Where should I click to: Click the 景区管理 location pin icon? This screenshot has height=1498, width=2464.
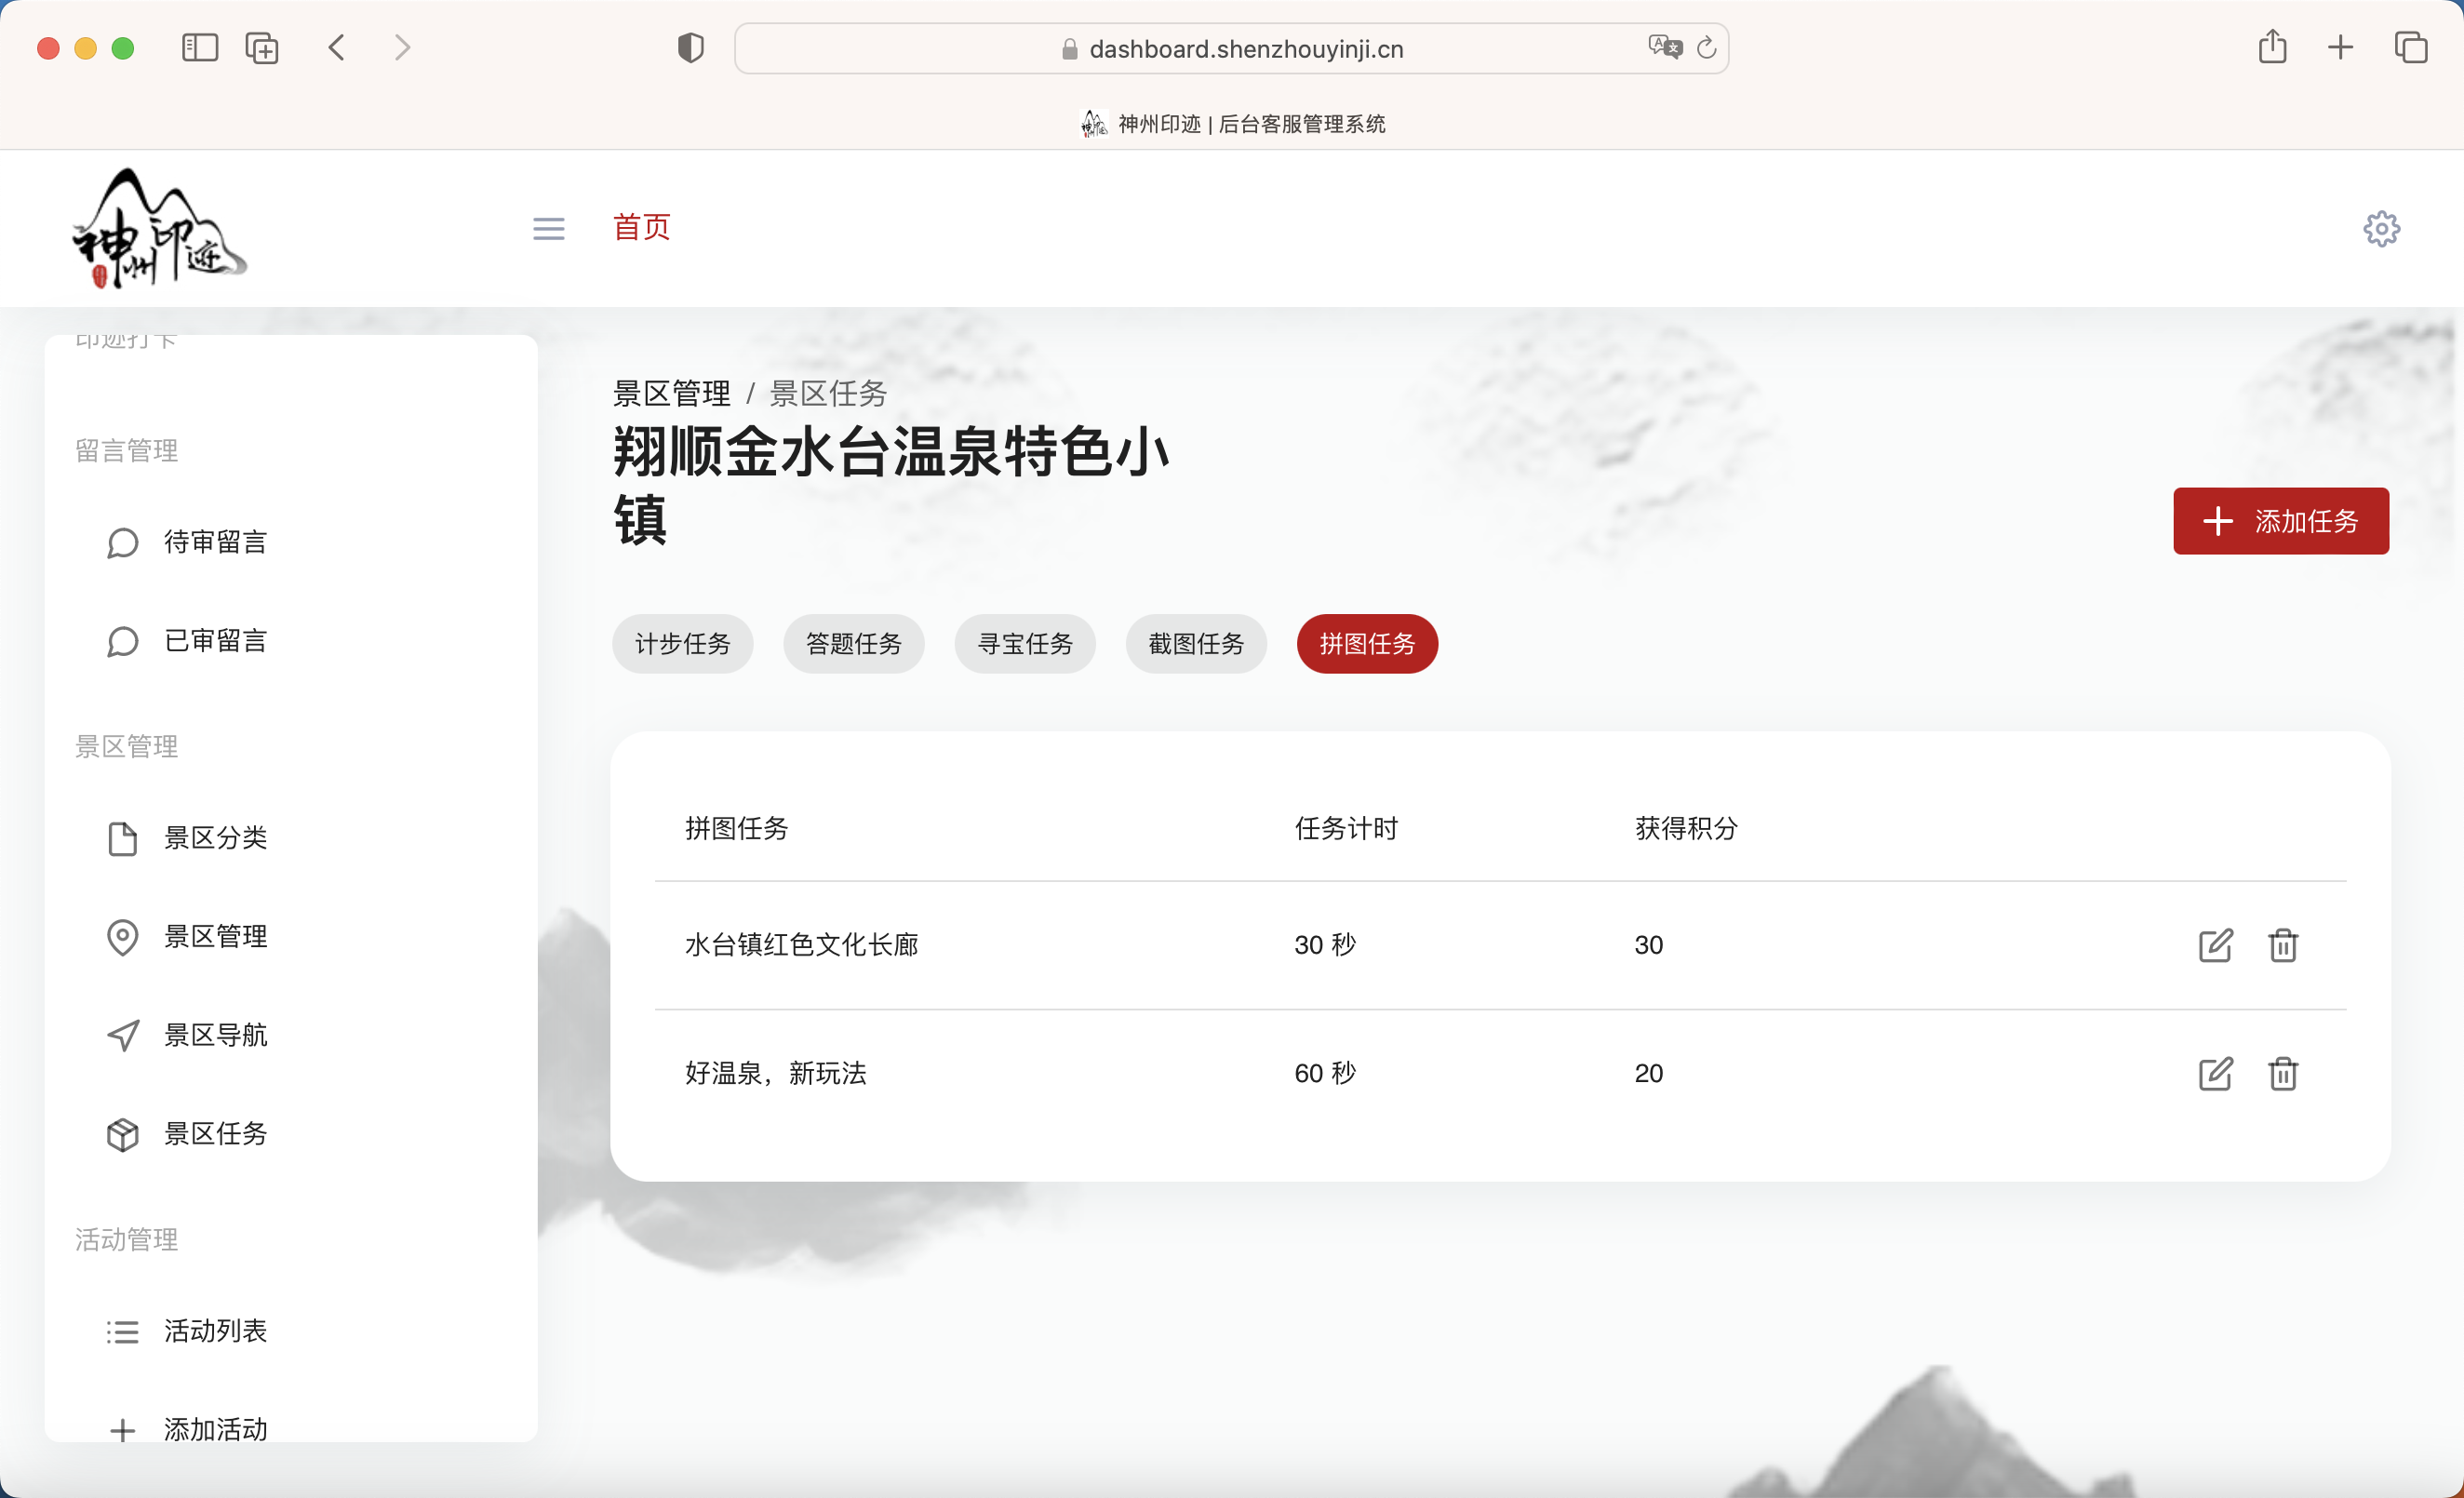122,937
